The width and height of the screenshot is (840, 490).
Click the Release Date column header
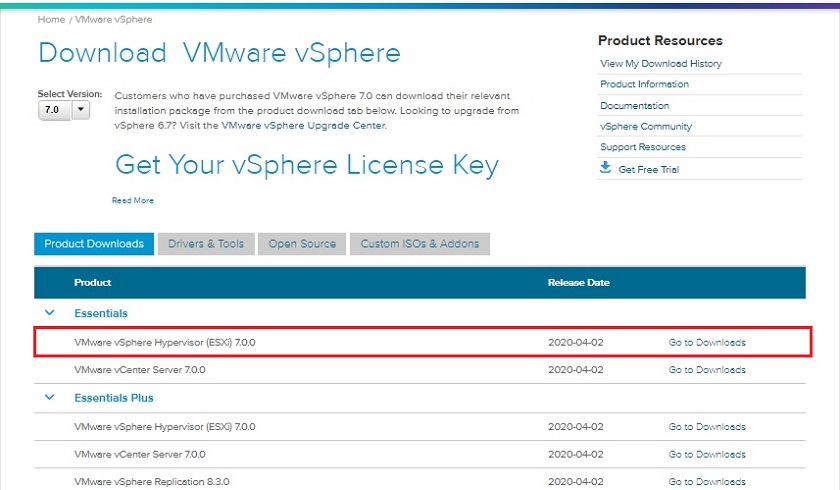tap(579, 282)
